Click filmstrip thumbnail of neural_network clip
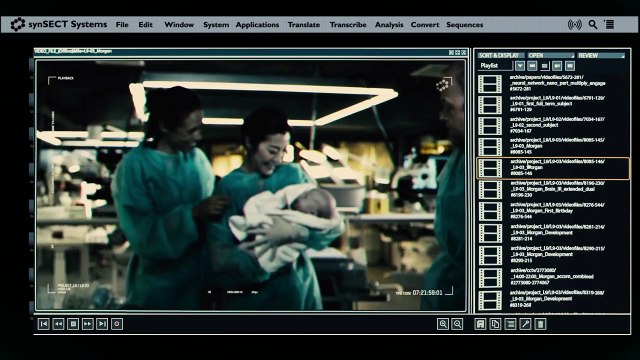 490,84
